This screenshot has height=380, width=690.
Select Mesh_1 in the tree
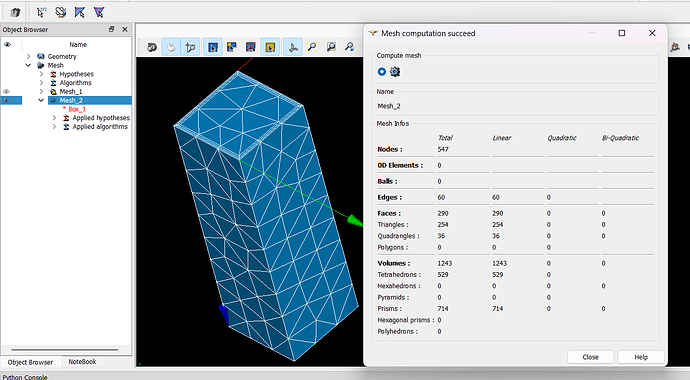71,91
